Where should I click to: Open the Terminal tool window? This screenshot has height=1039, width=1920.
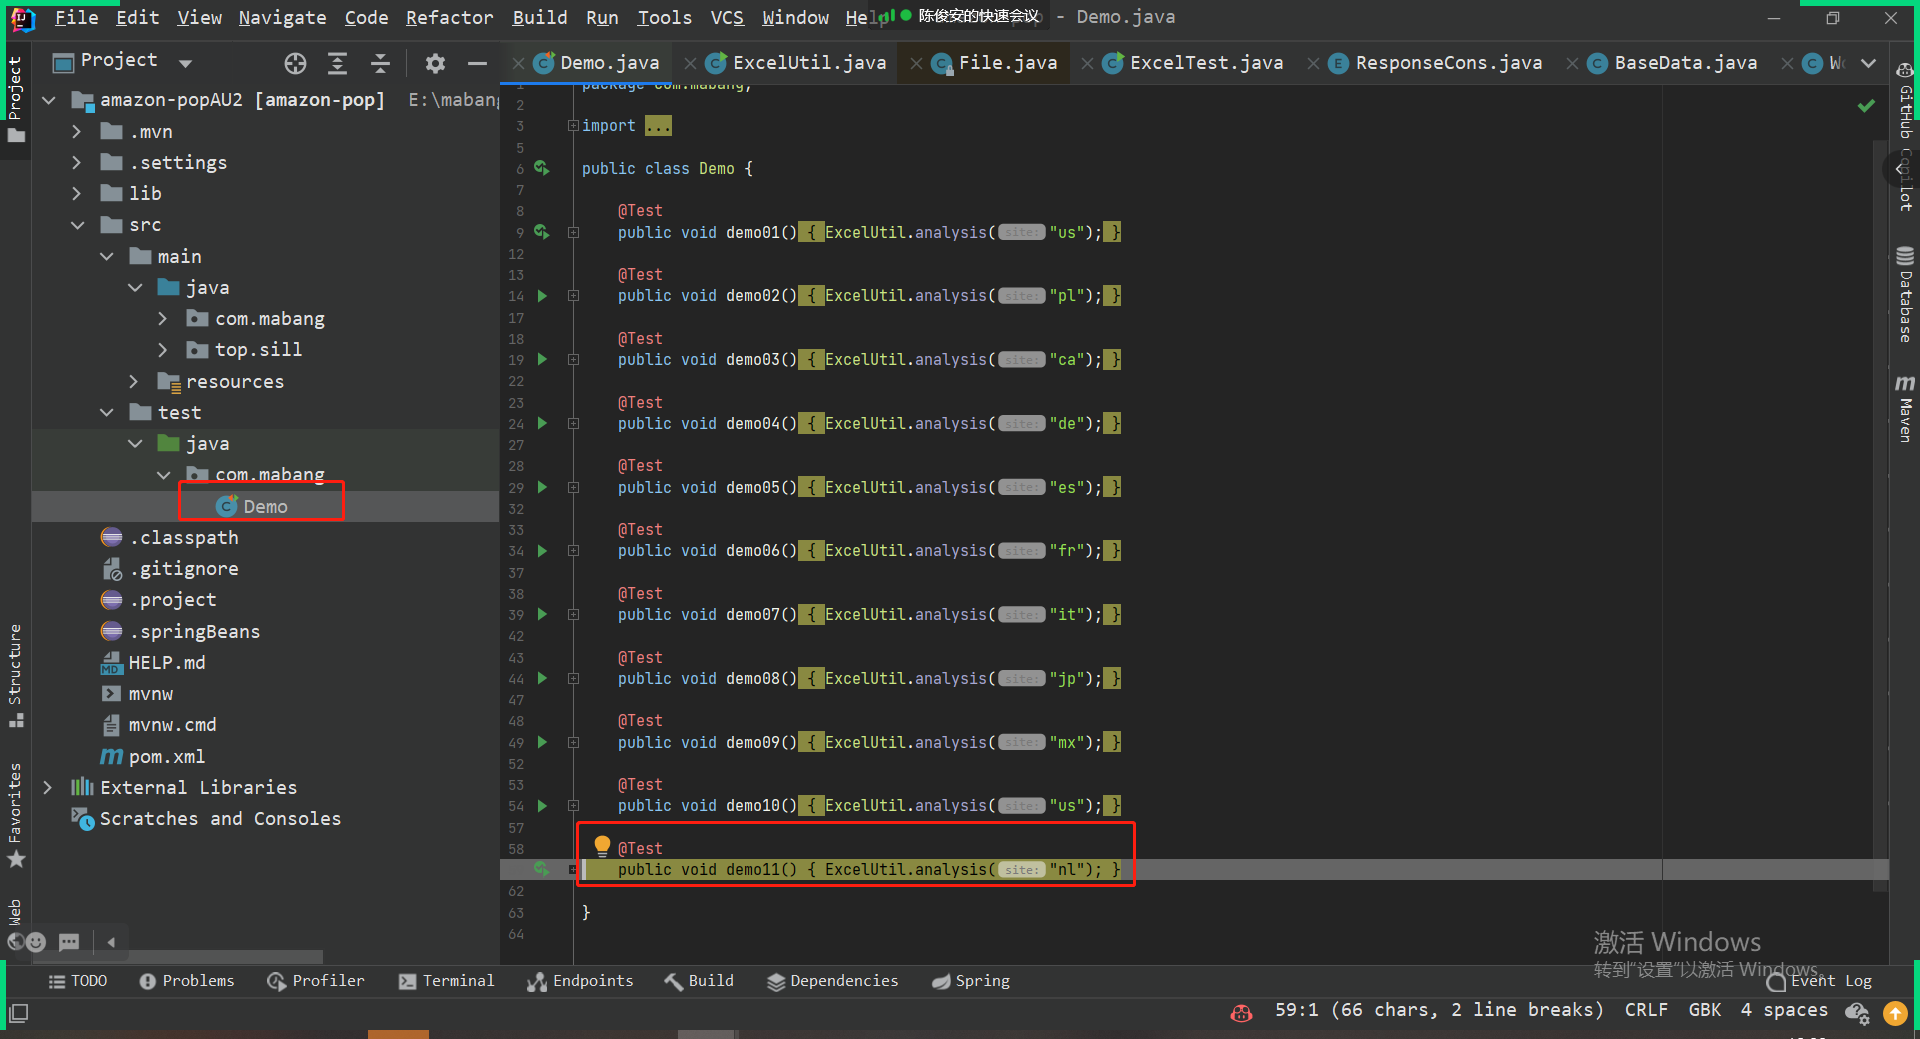click(446, 981)
